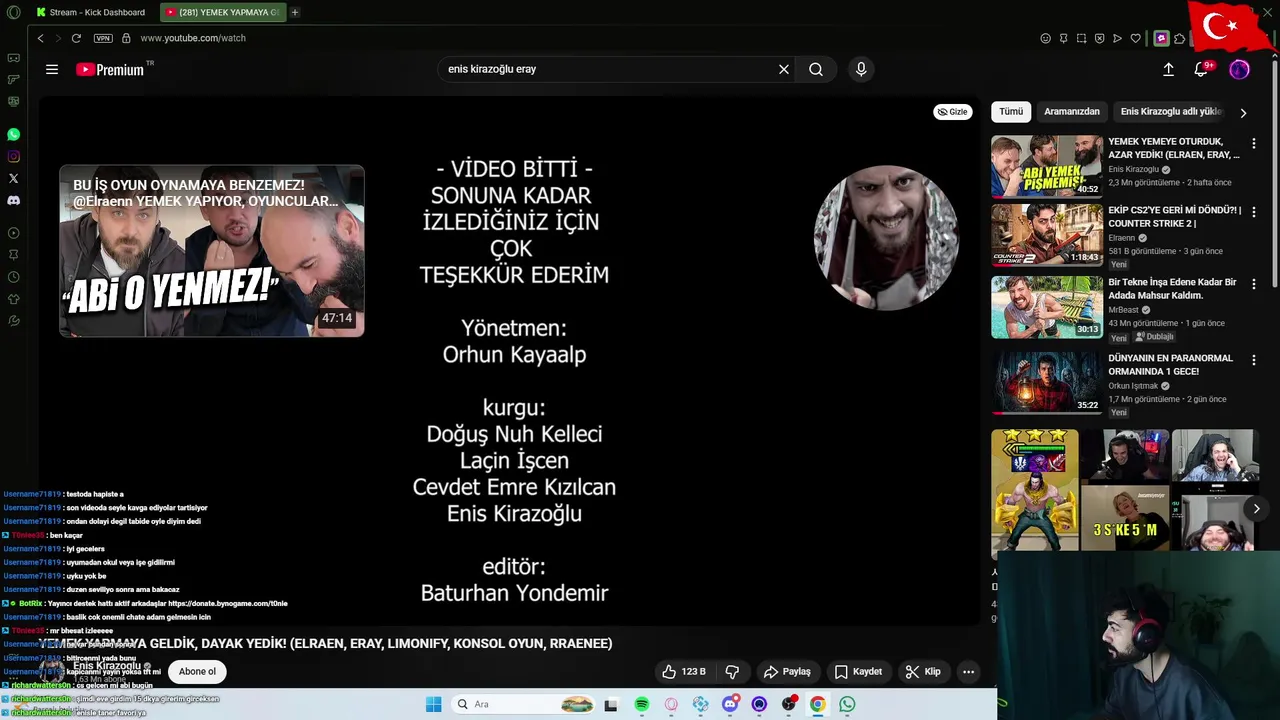
Task: Select the Enis Kirazoglu adlı yükleyen chip
Action: click(x=1171, y=112)
